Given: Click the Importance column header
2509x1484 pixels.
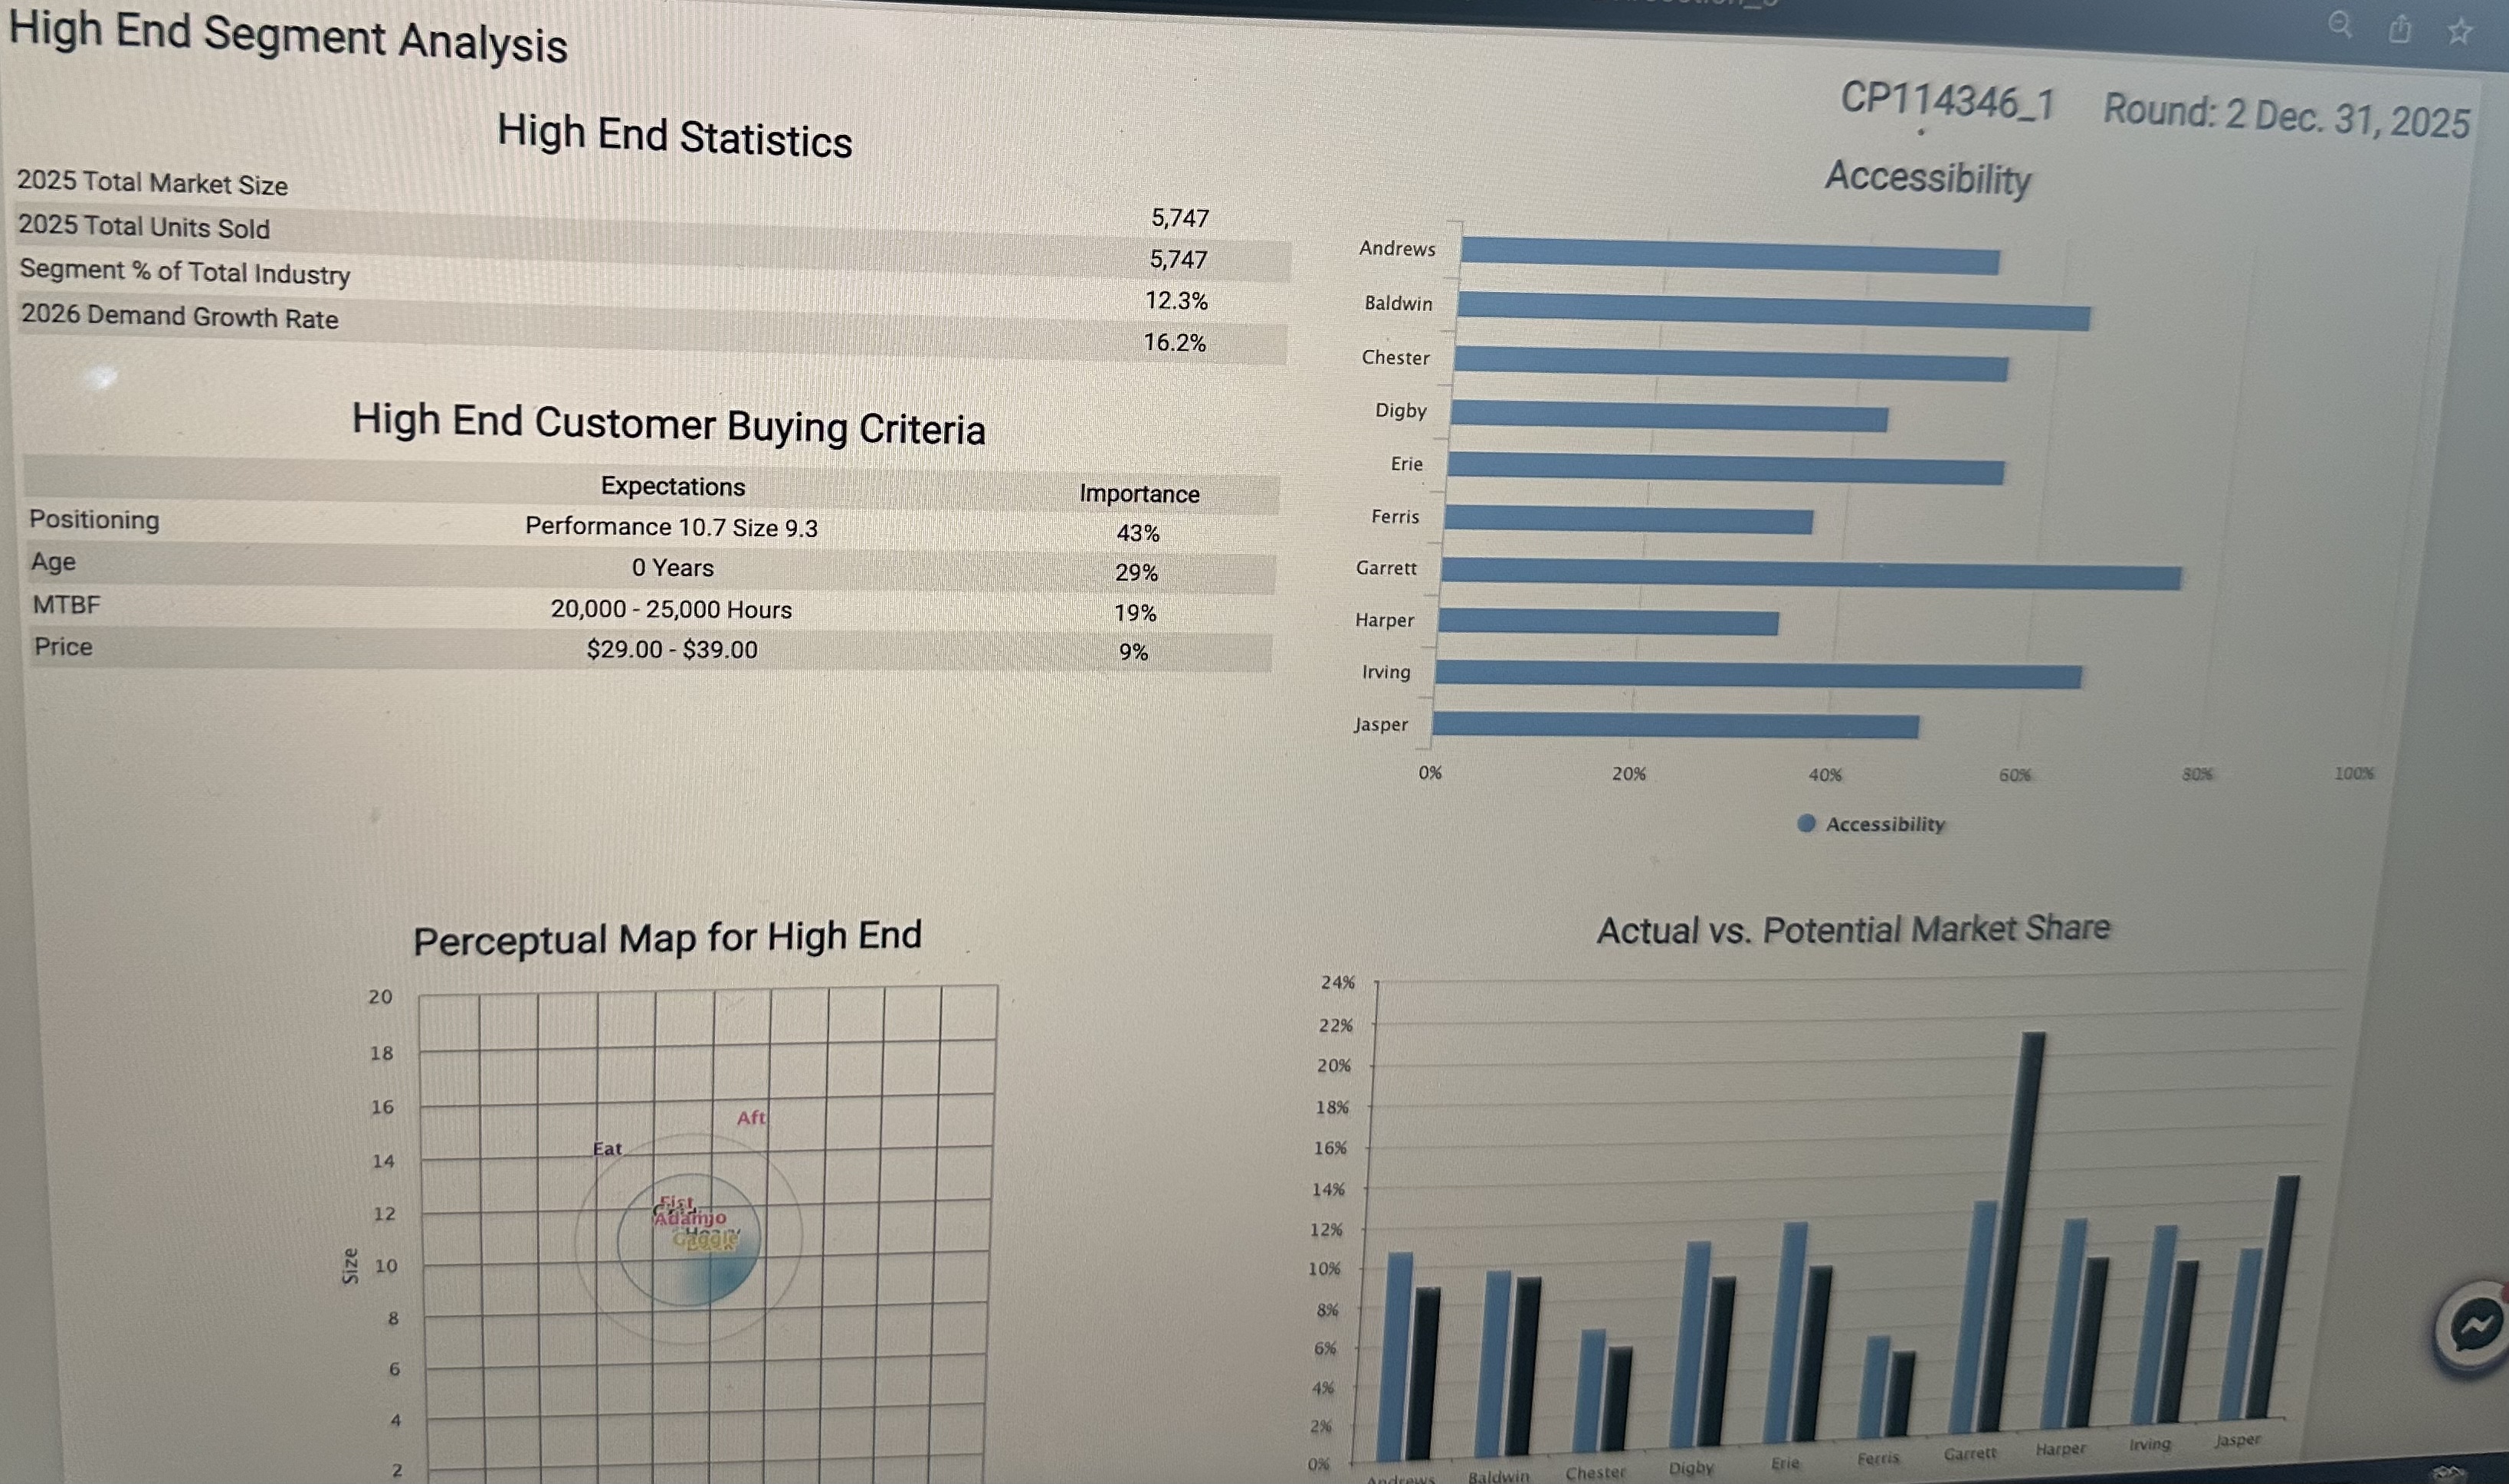Looking at the screenshot, I should point(1139,494).
